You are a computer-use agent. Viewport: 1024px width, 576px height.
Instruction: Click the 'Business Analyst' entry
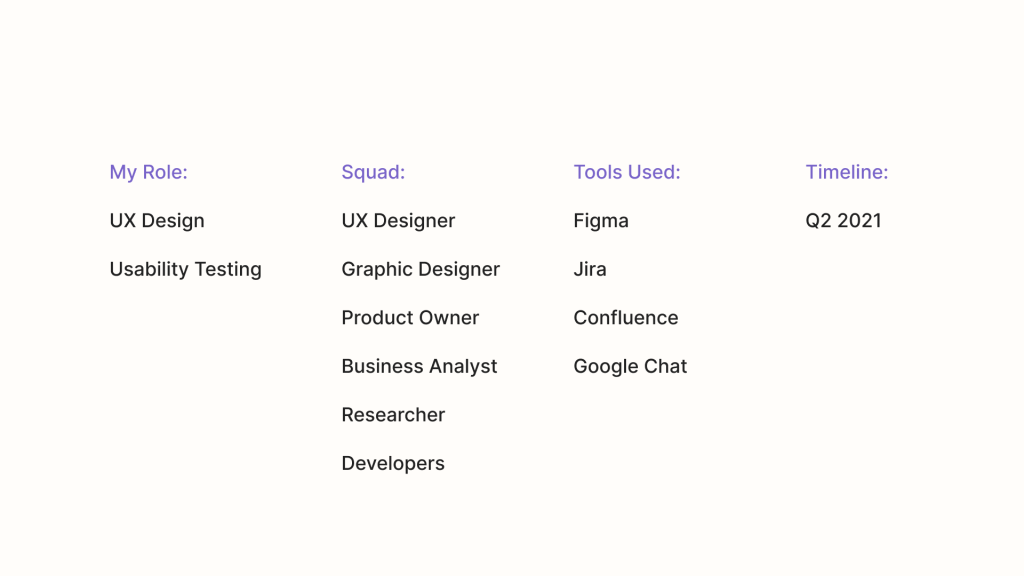coord(419,367)
